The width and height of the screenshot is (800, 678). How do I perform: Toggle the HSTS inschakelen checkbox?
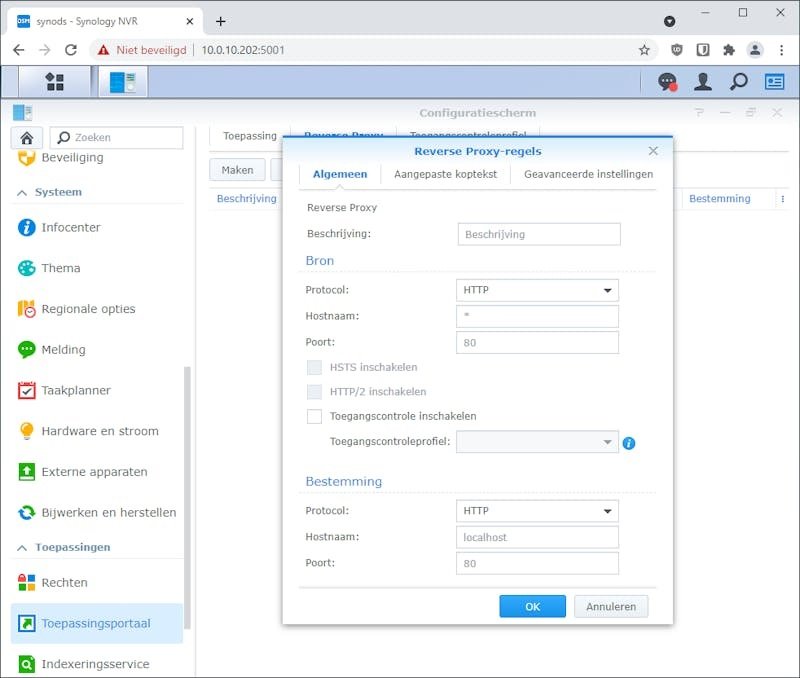pos(314,367)
